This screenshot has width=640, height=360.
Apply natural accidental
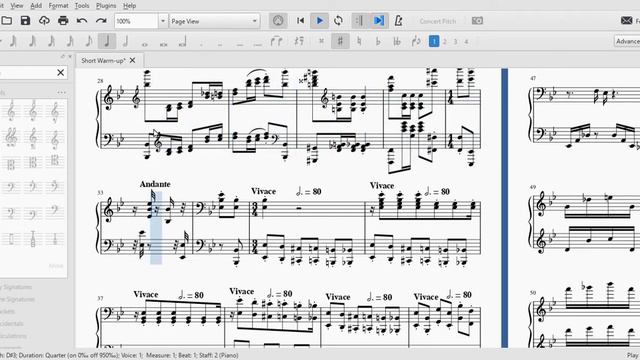pyautogui.click(x=359, y=41)
